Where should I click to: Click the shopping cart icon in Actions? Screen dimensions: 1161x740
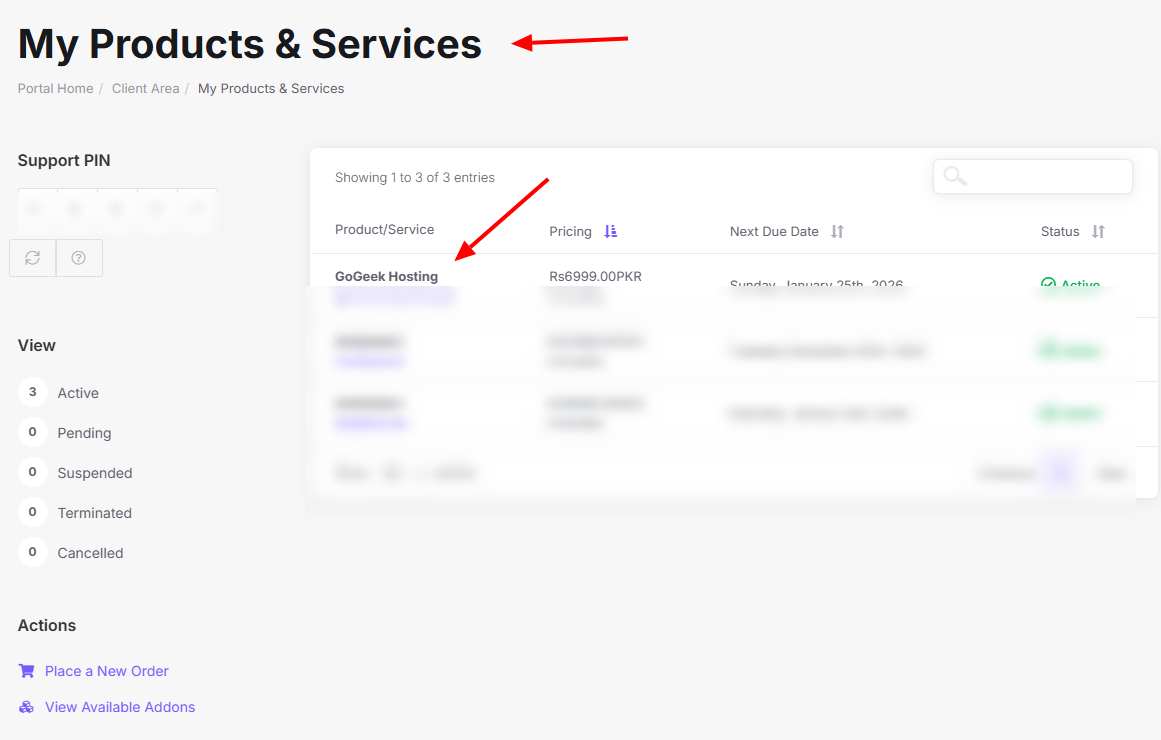27,671
